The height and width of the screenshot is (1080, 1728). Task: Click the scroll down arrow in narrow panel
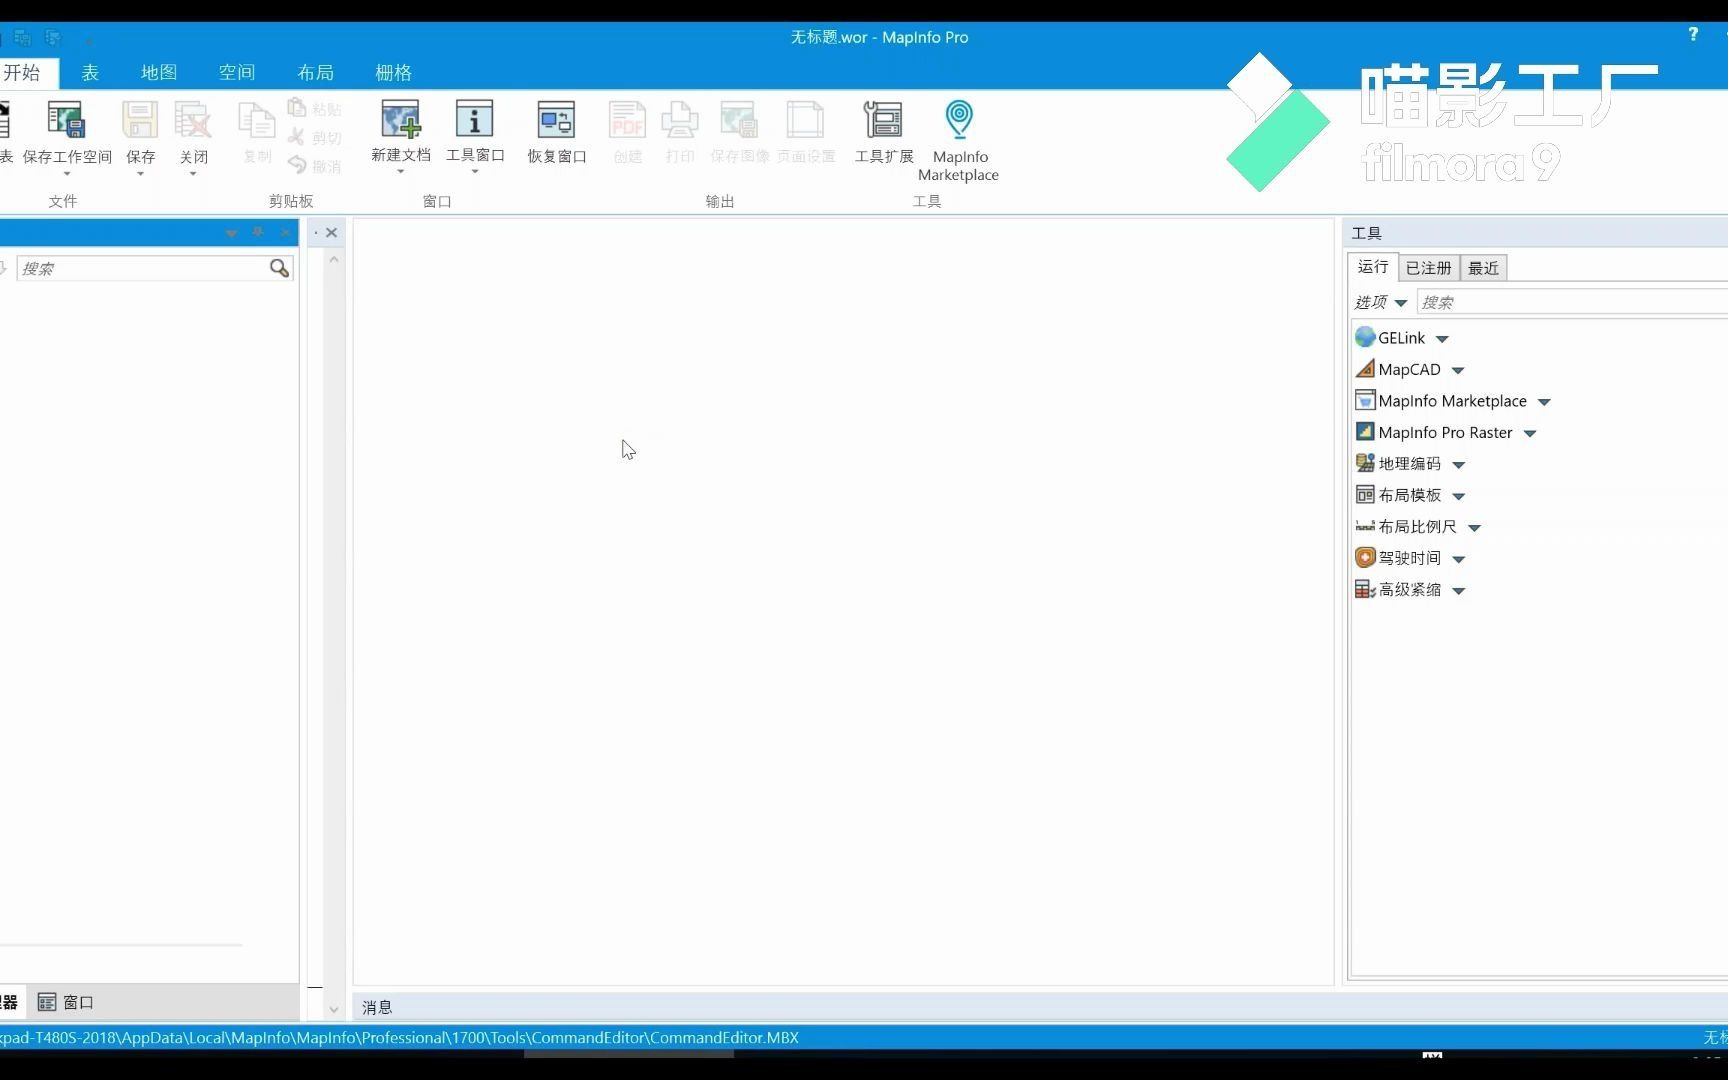334,1010
